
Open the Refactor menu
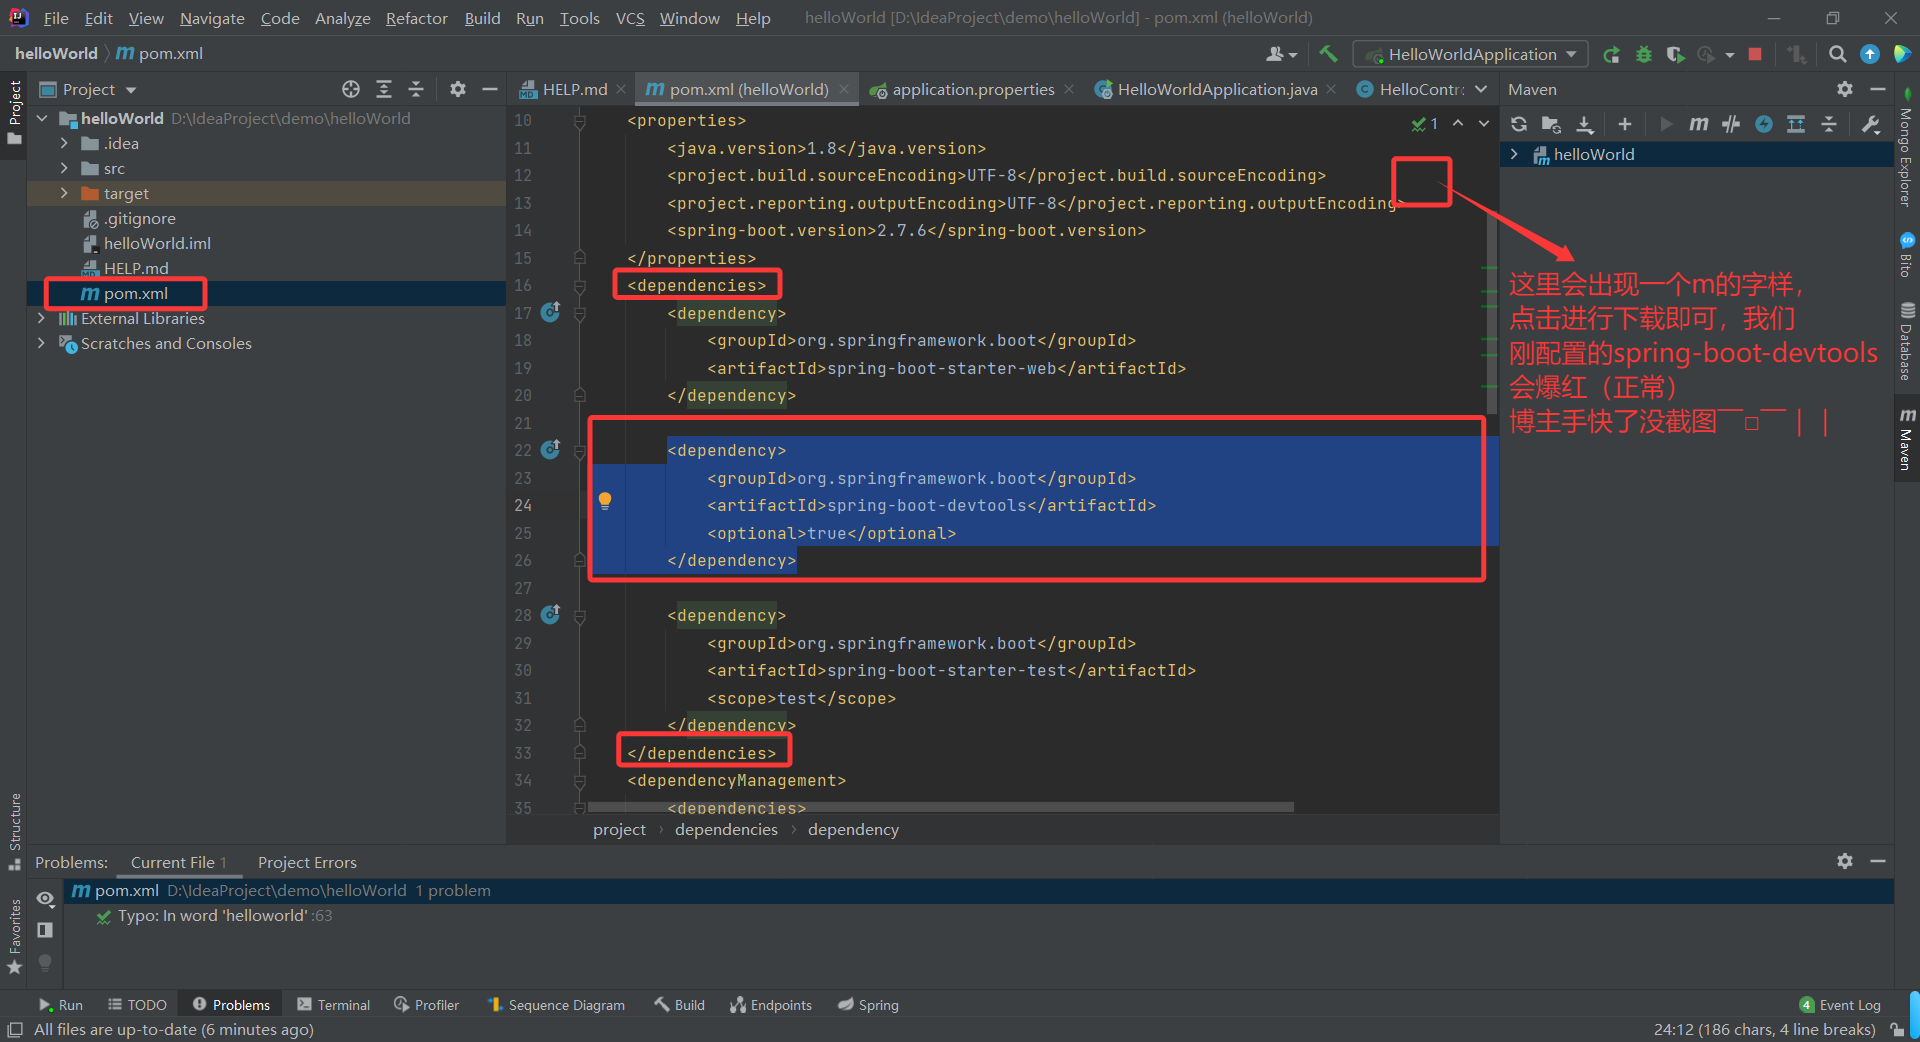click(416, 18)
